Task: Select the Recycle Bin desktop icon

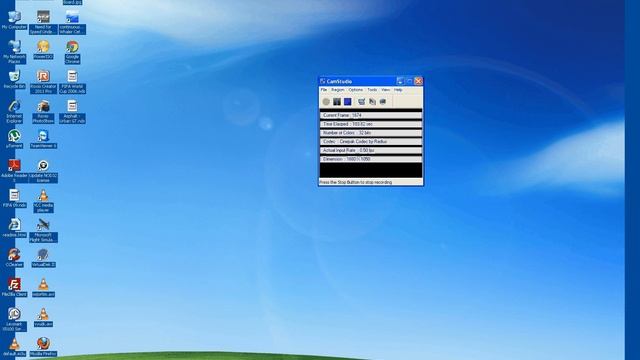Action: click(14, 80)
